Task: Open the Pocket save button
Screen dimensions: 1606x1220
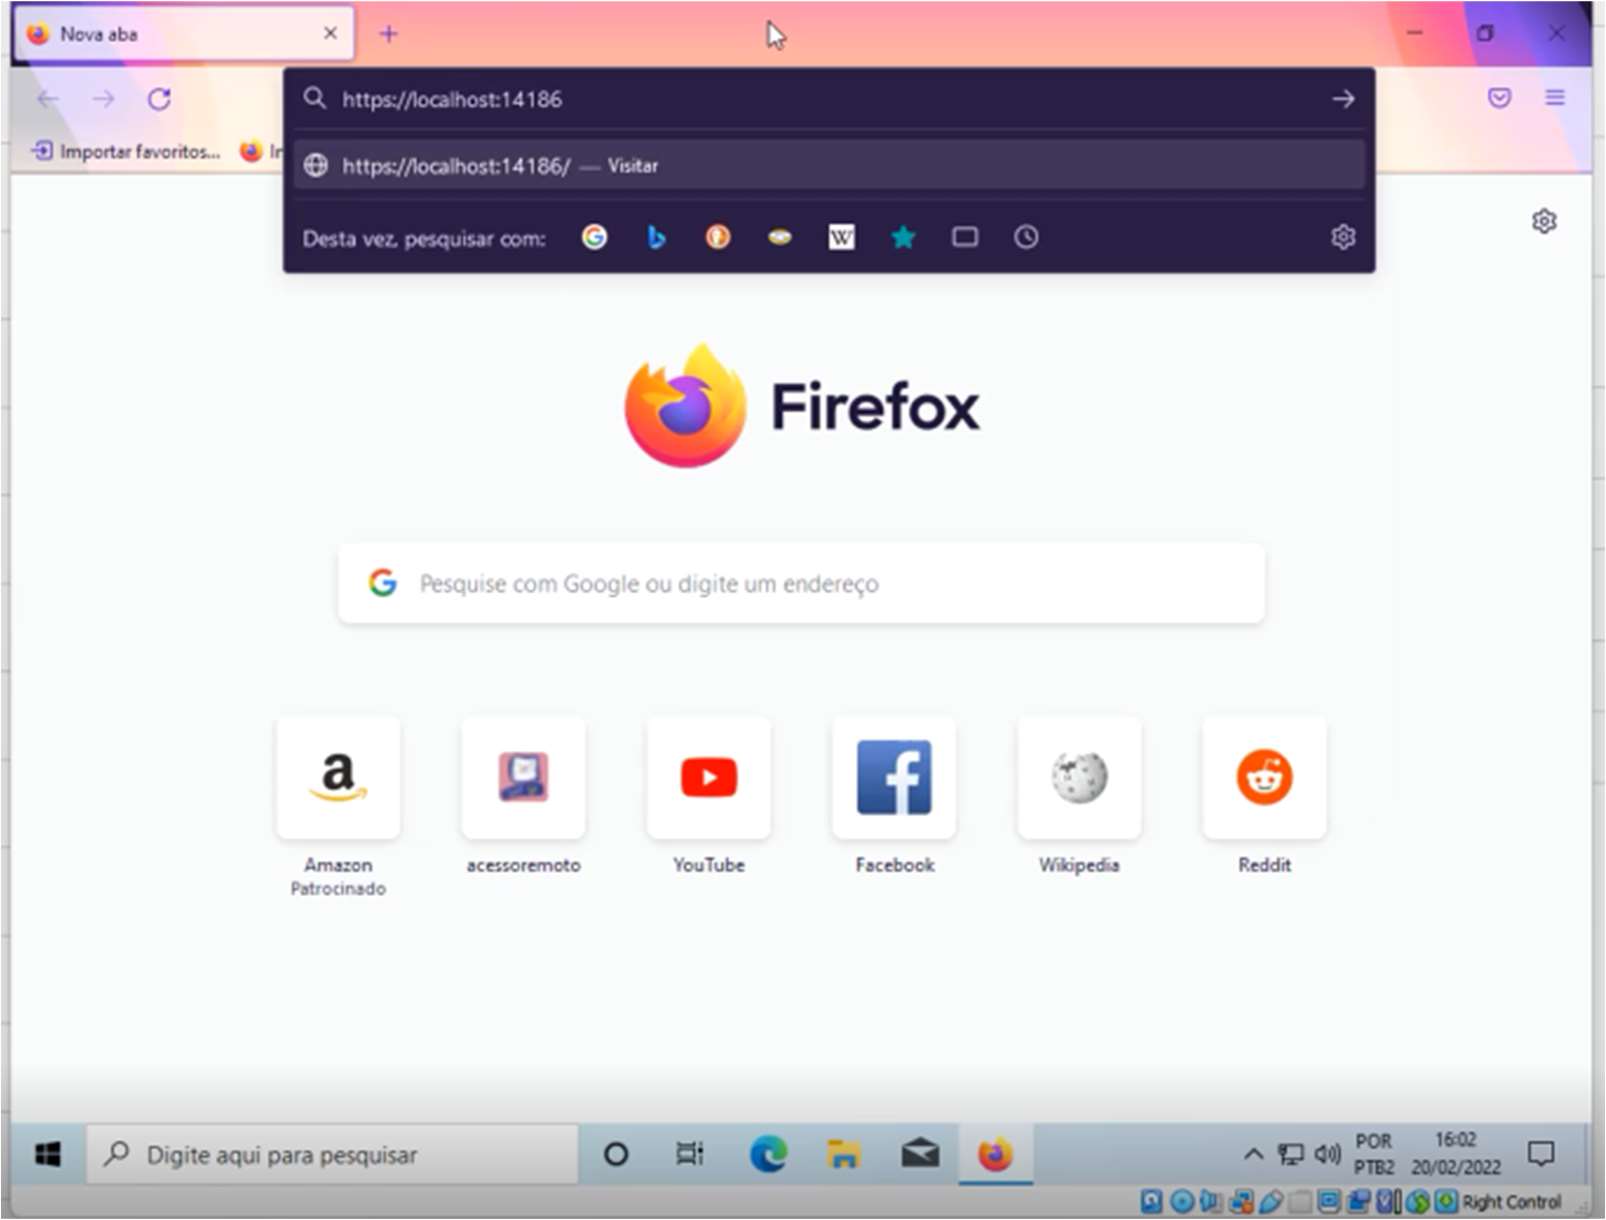Action: coord(1499,98)
